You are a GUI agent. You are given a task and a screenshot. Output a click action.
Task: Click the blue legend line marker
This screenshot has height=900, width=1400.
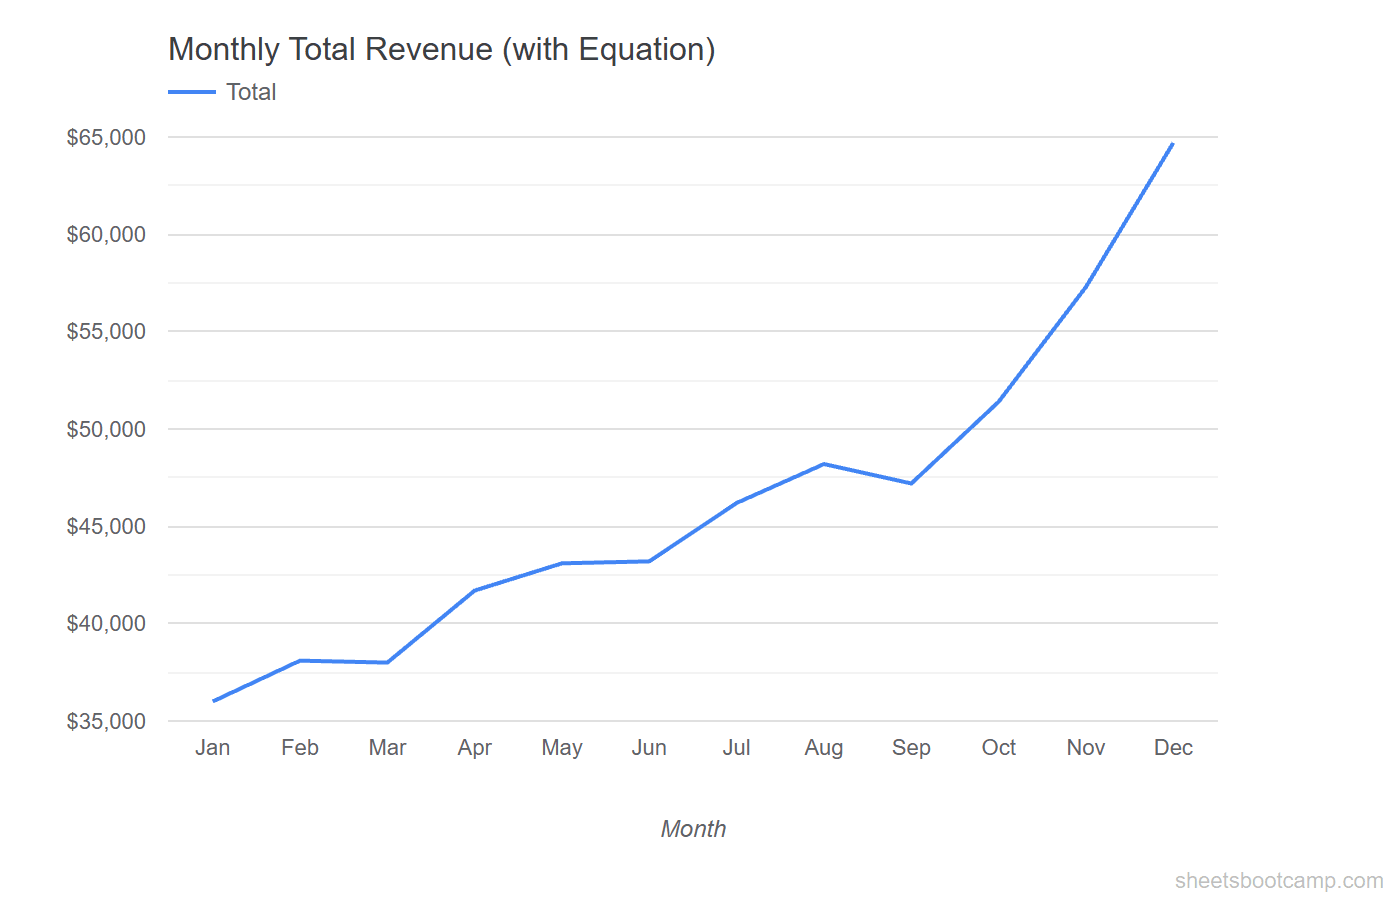click(x=190, y=91)
